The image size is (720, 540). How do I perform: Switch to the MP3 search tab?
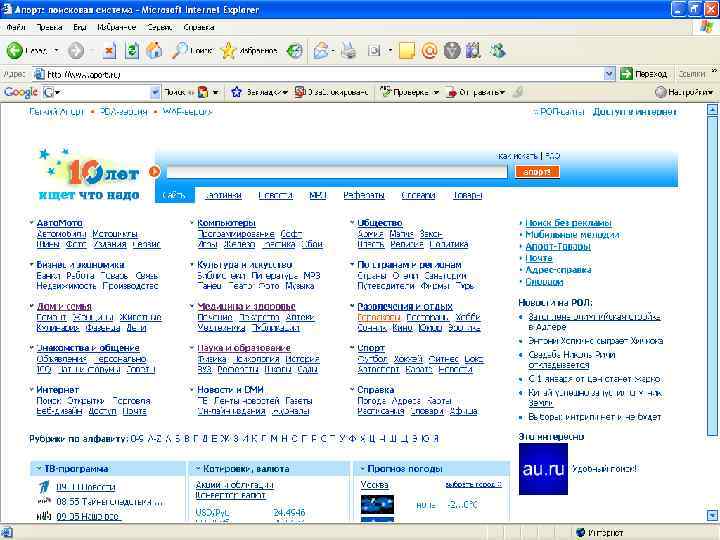(x=318, y=195)
